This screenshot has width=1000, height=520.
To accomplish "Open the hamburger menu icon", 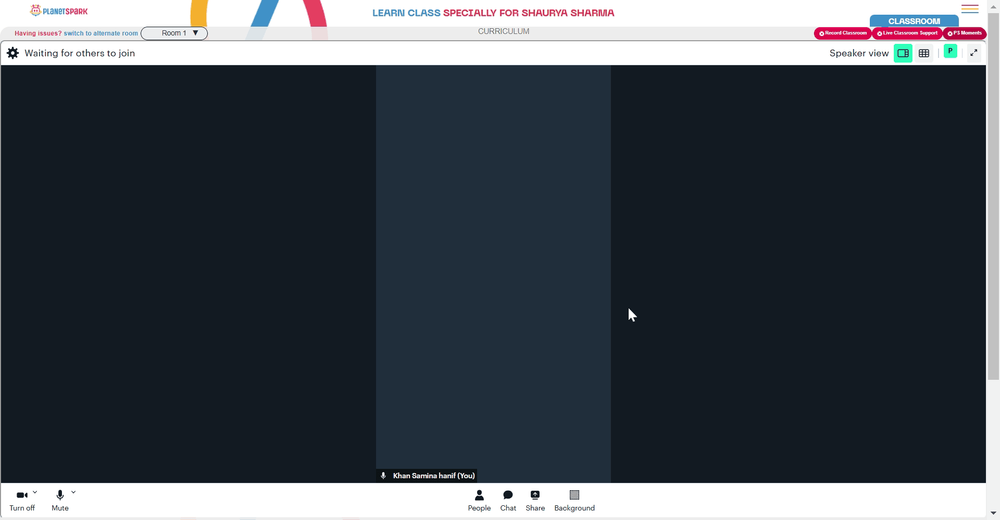I will (x=970, y=9).
